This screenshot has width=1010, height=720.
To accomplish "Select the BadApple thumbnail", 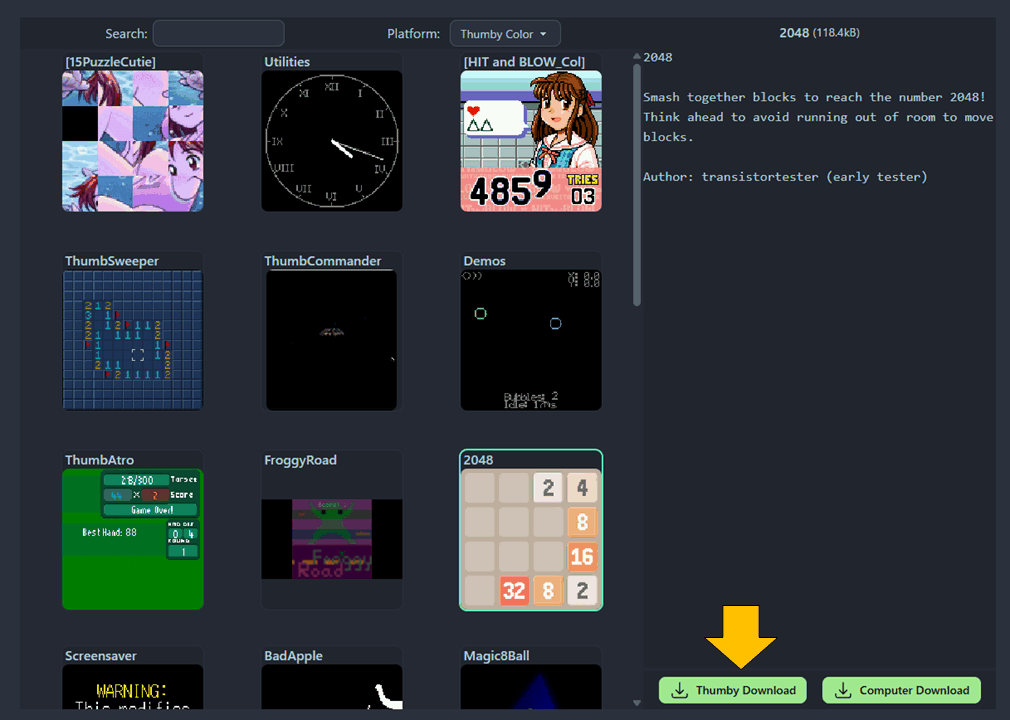I will click(332, 687).
